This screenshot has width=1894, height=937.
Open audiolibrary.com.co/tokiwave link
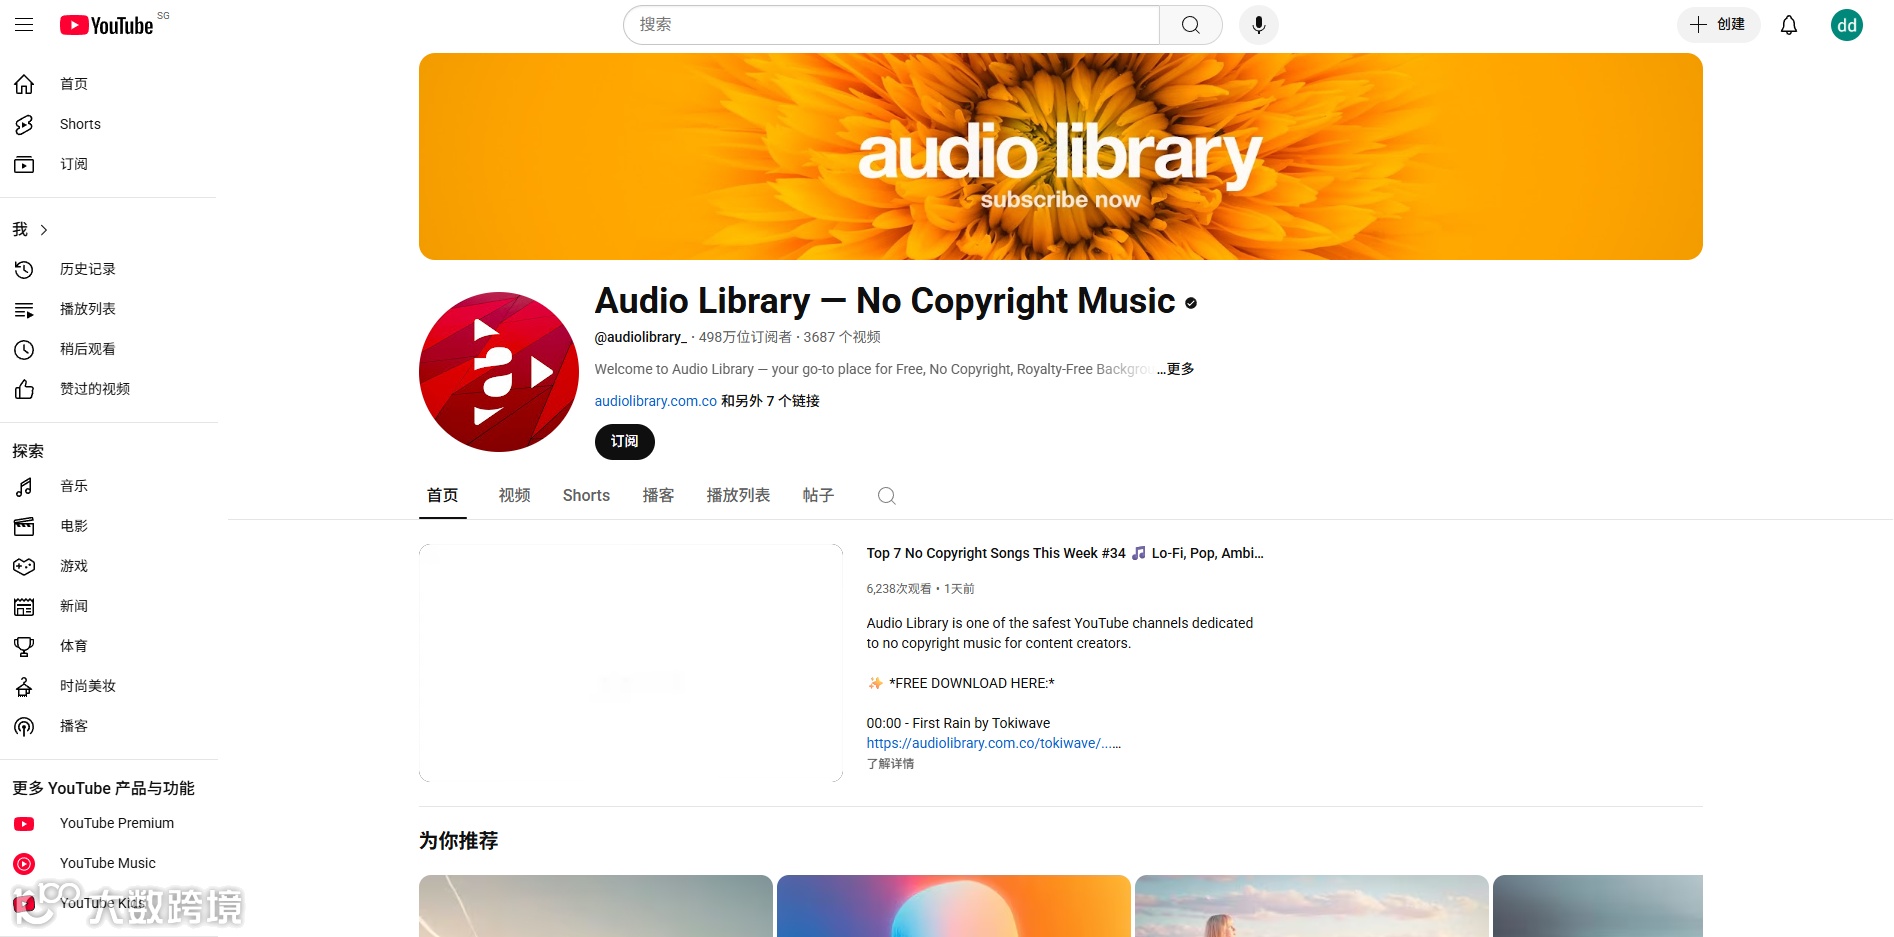(993, 743)
